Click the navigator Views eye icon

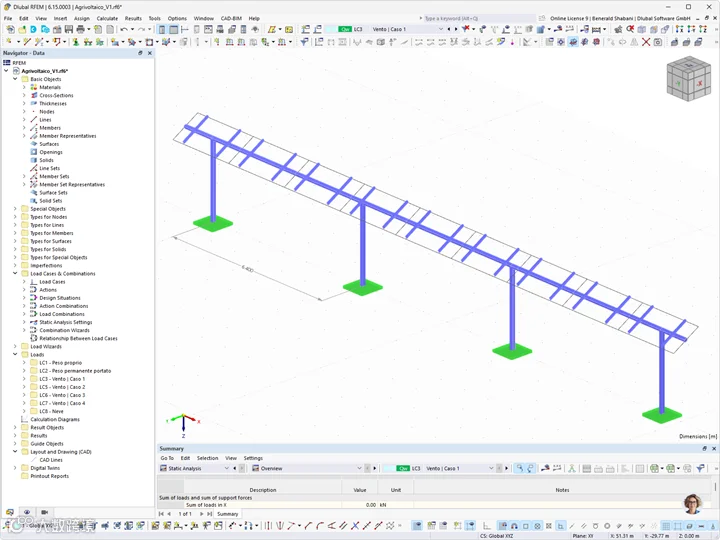(27, 512)
